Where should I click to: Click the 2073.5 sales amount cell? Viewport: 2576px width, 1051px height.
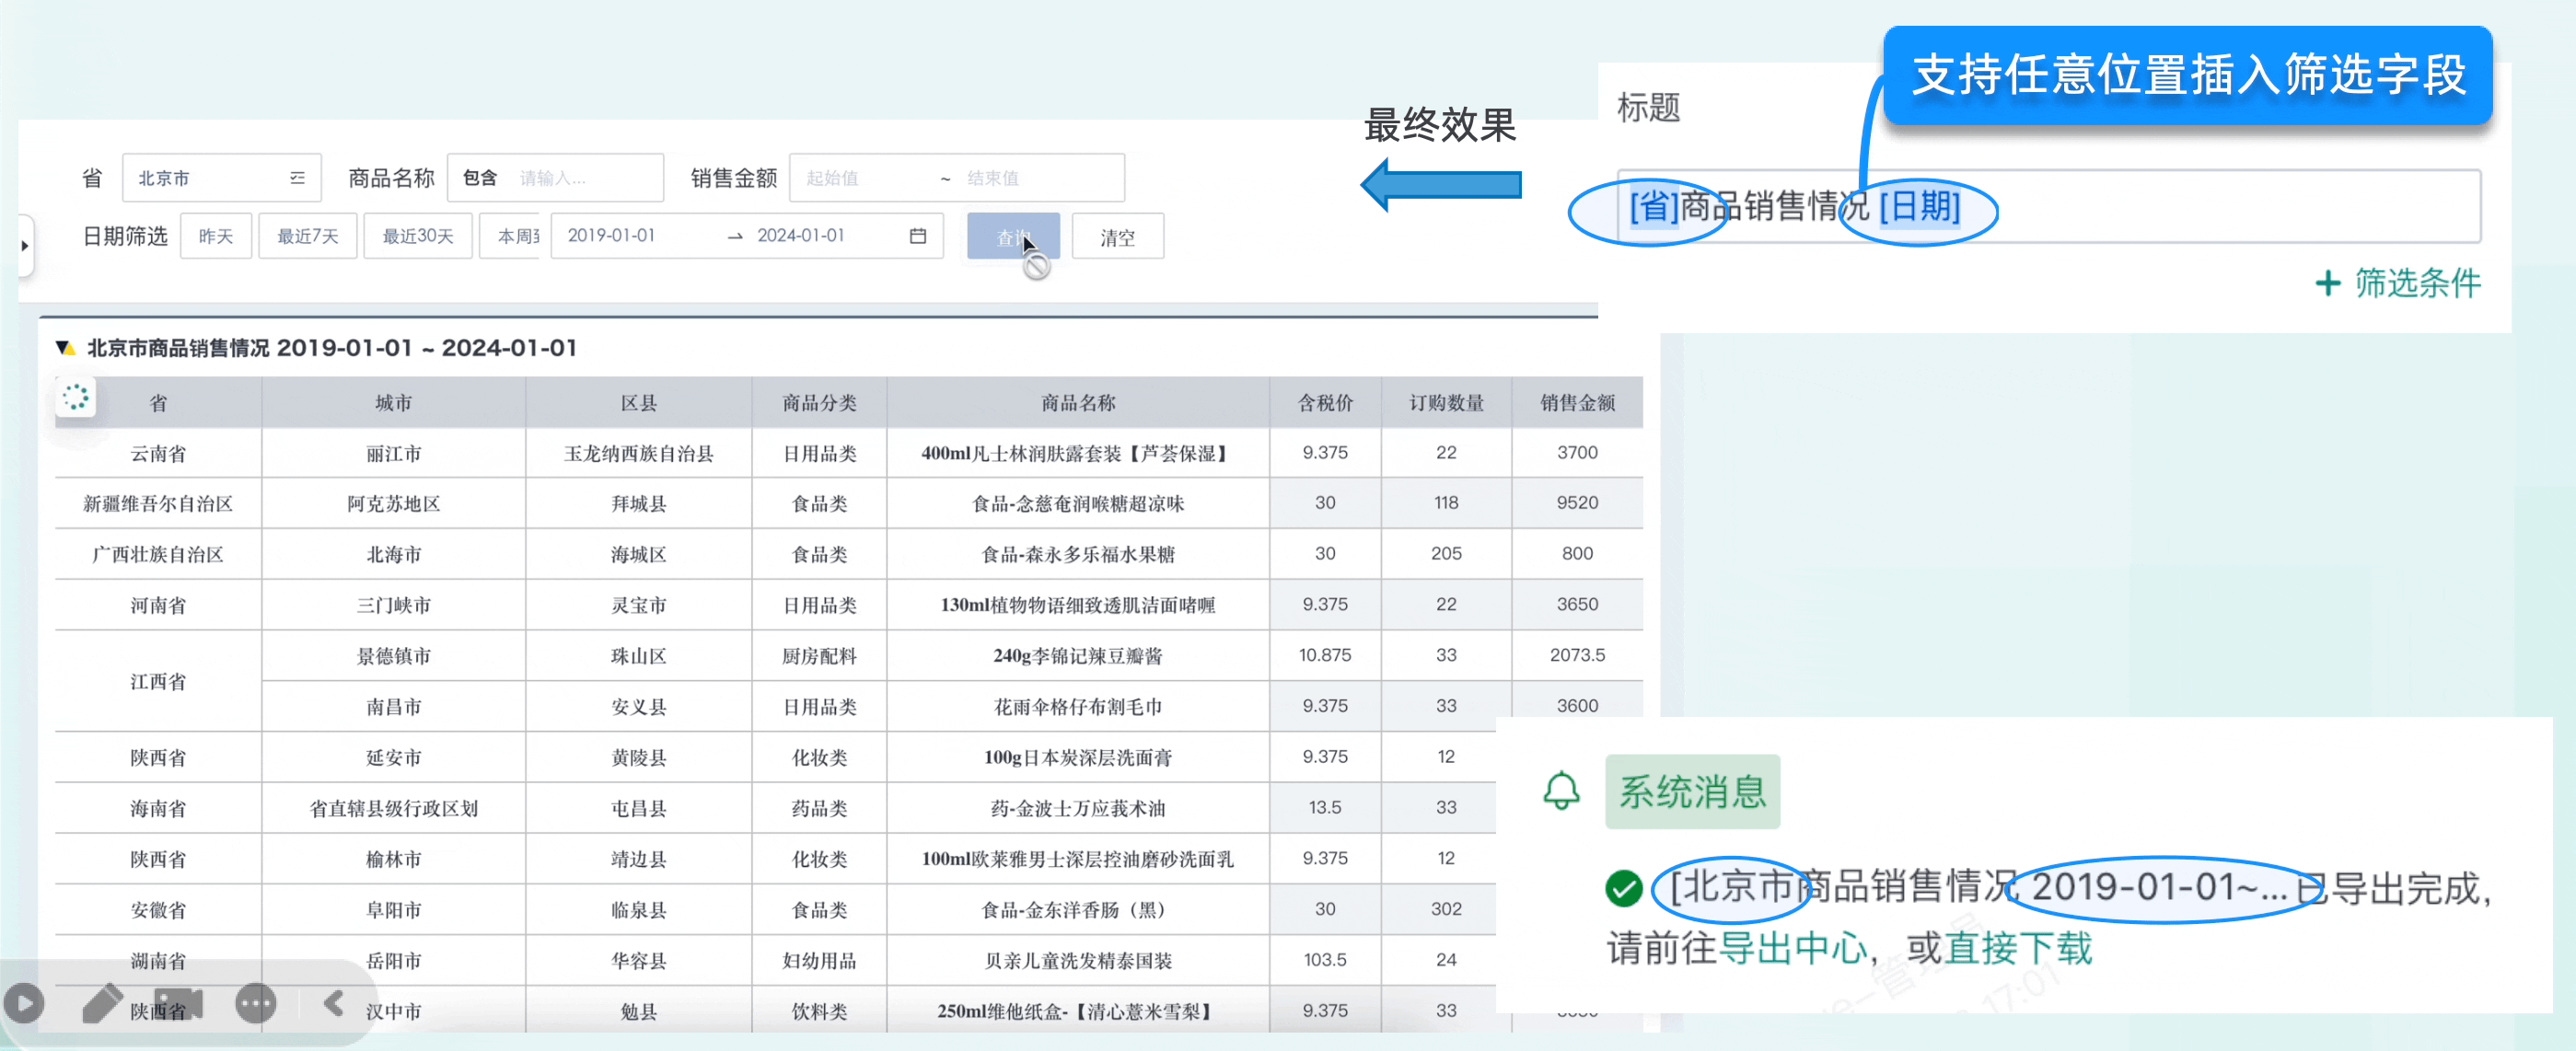tap(1577, 655)
